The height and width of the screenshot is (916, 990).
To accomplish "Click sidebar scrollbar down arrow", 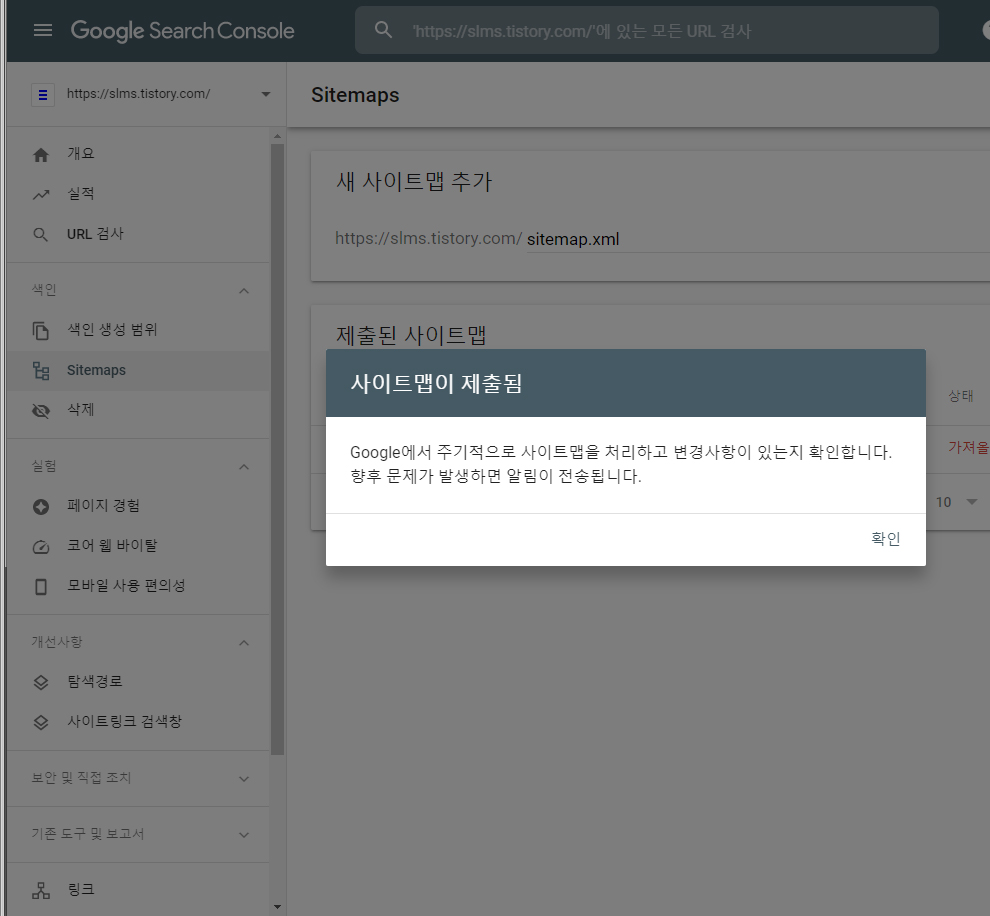I will coord(277,907).
